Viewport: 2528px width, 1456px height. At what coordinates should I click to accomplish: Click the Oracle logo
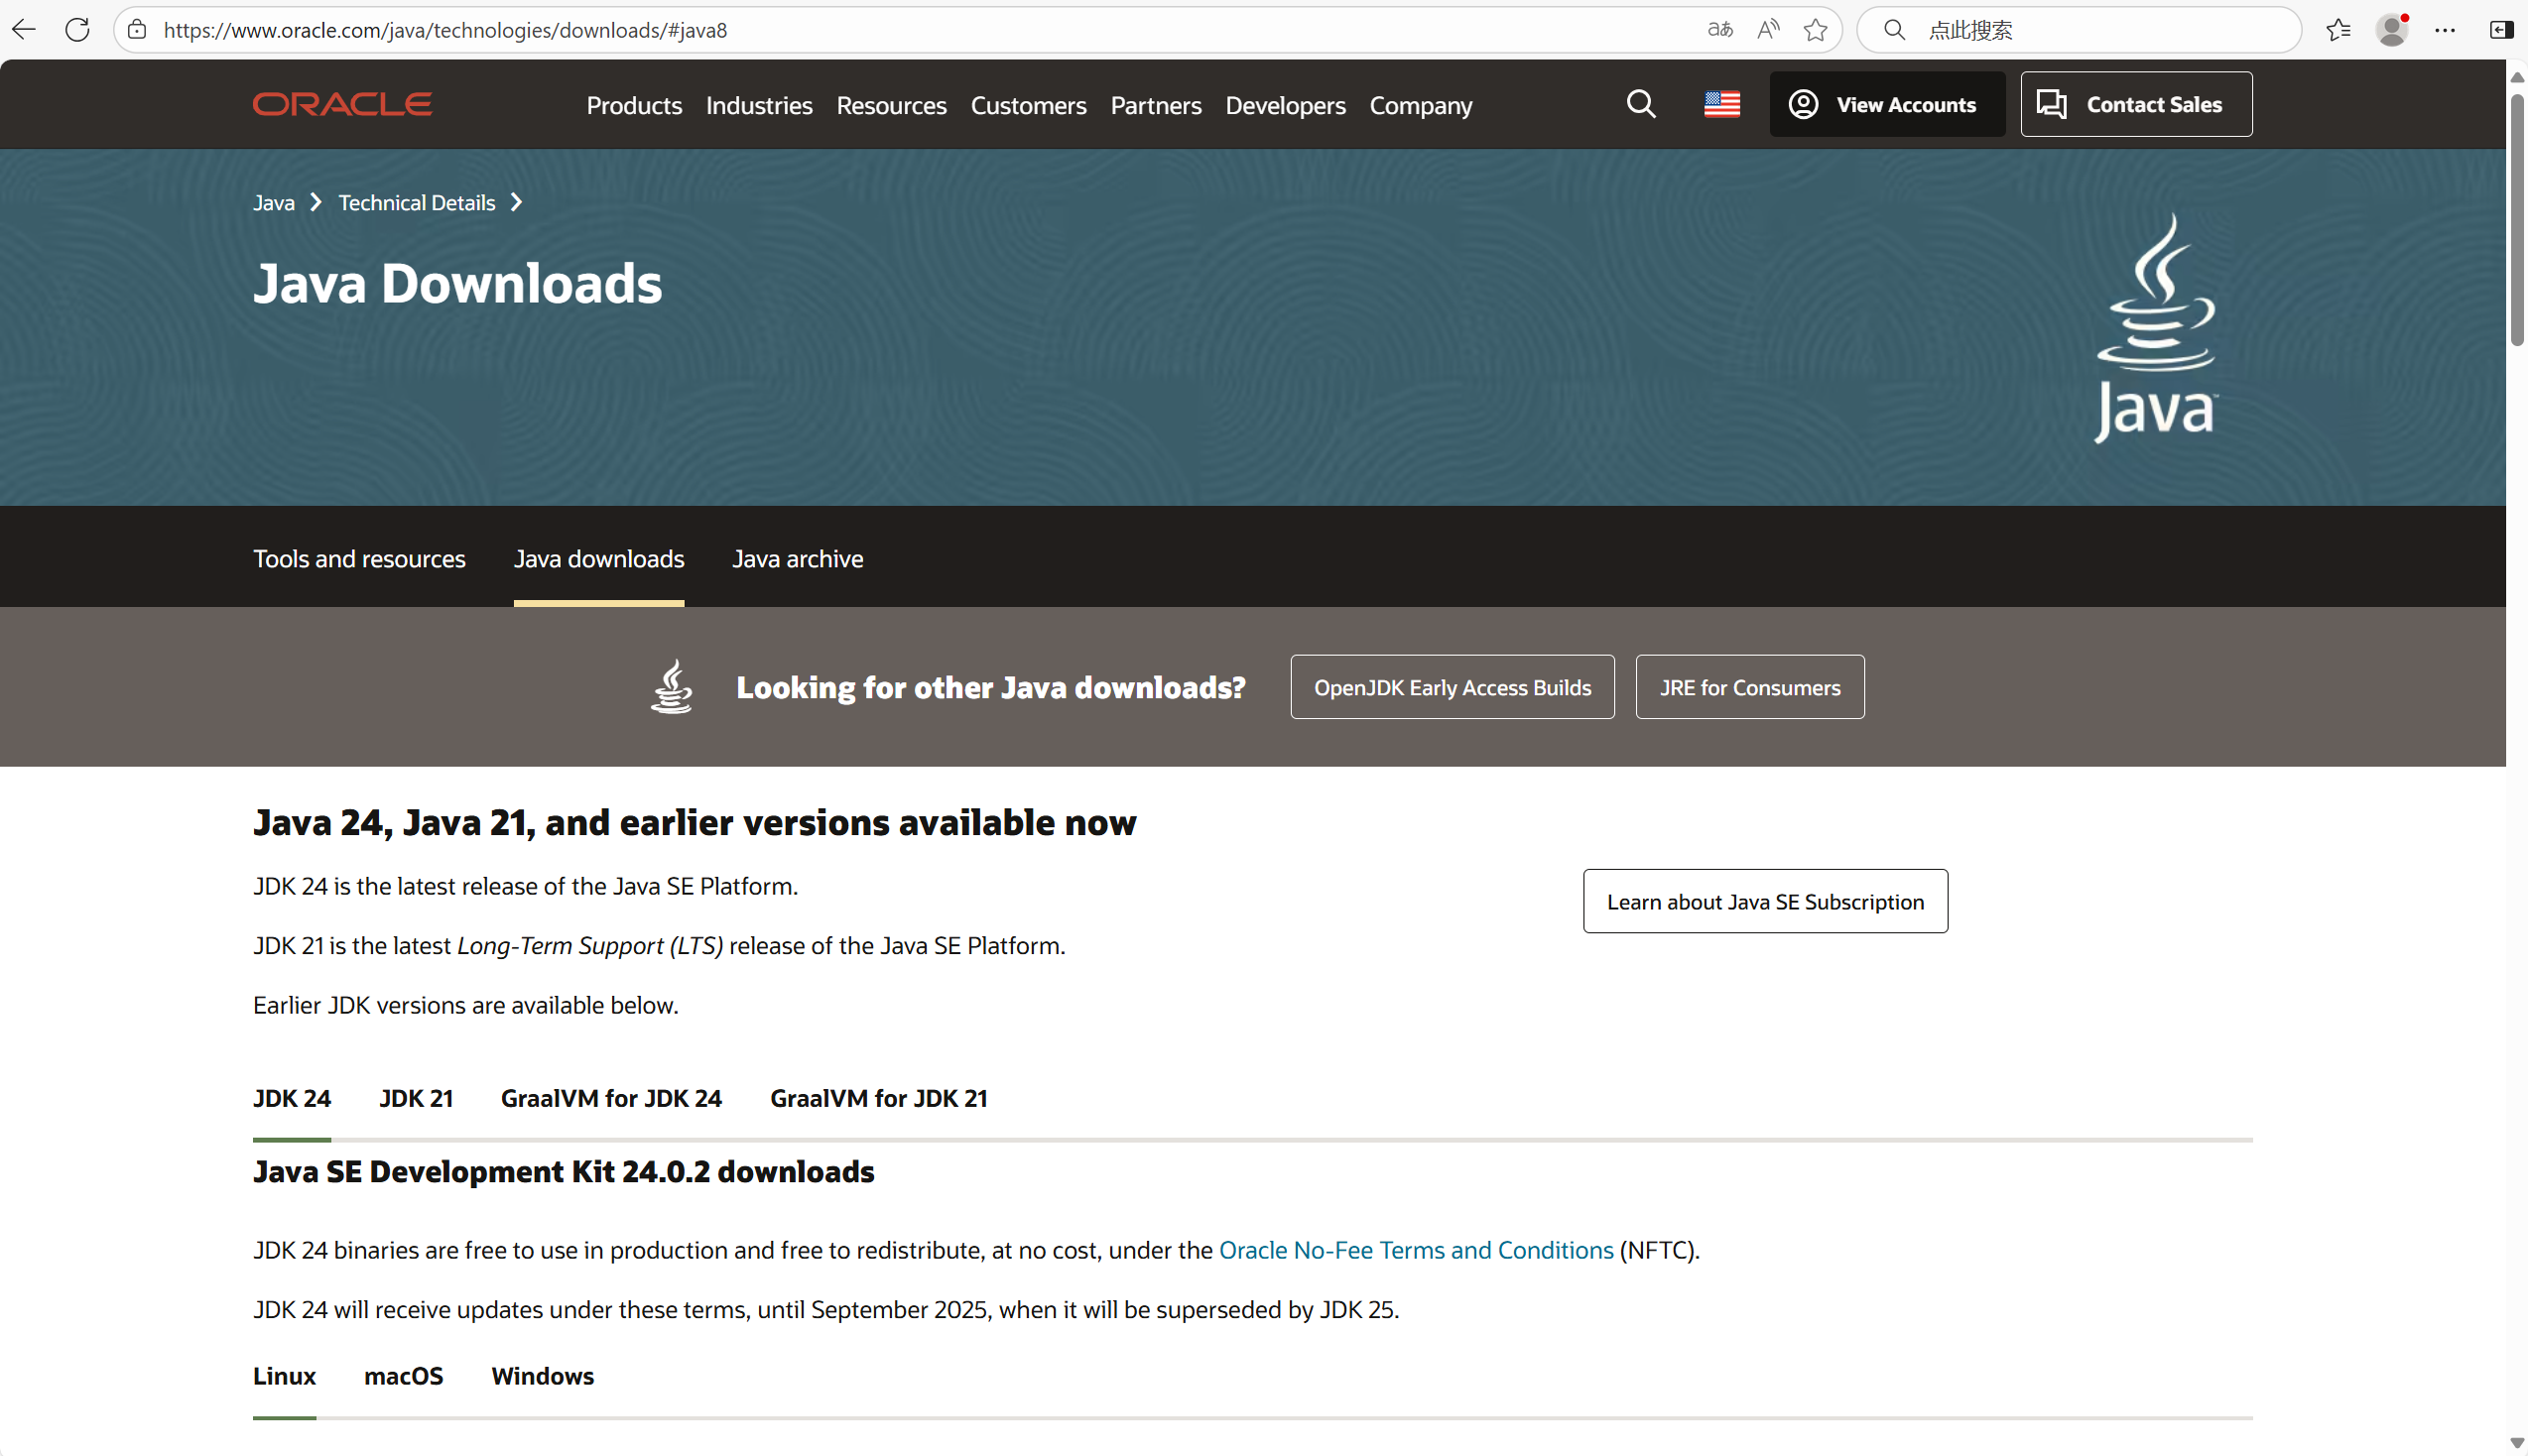click(342, 104)
